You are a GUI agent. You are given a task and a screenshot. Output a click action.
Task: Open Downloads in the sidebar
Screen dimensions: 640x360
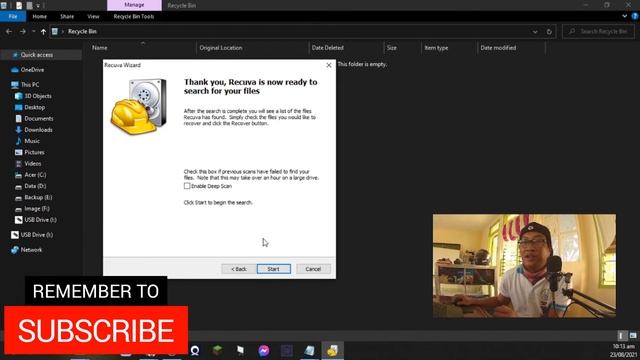(x=38, y=130)
